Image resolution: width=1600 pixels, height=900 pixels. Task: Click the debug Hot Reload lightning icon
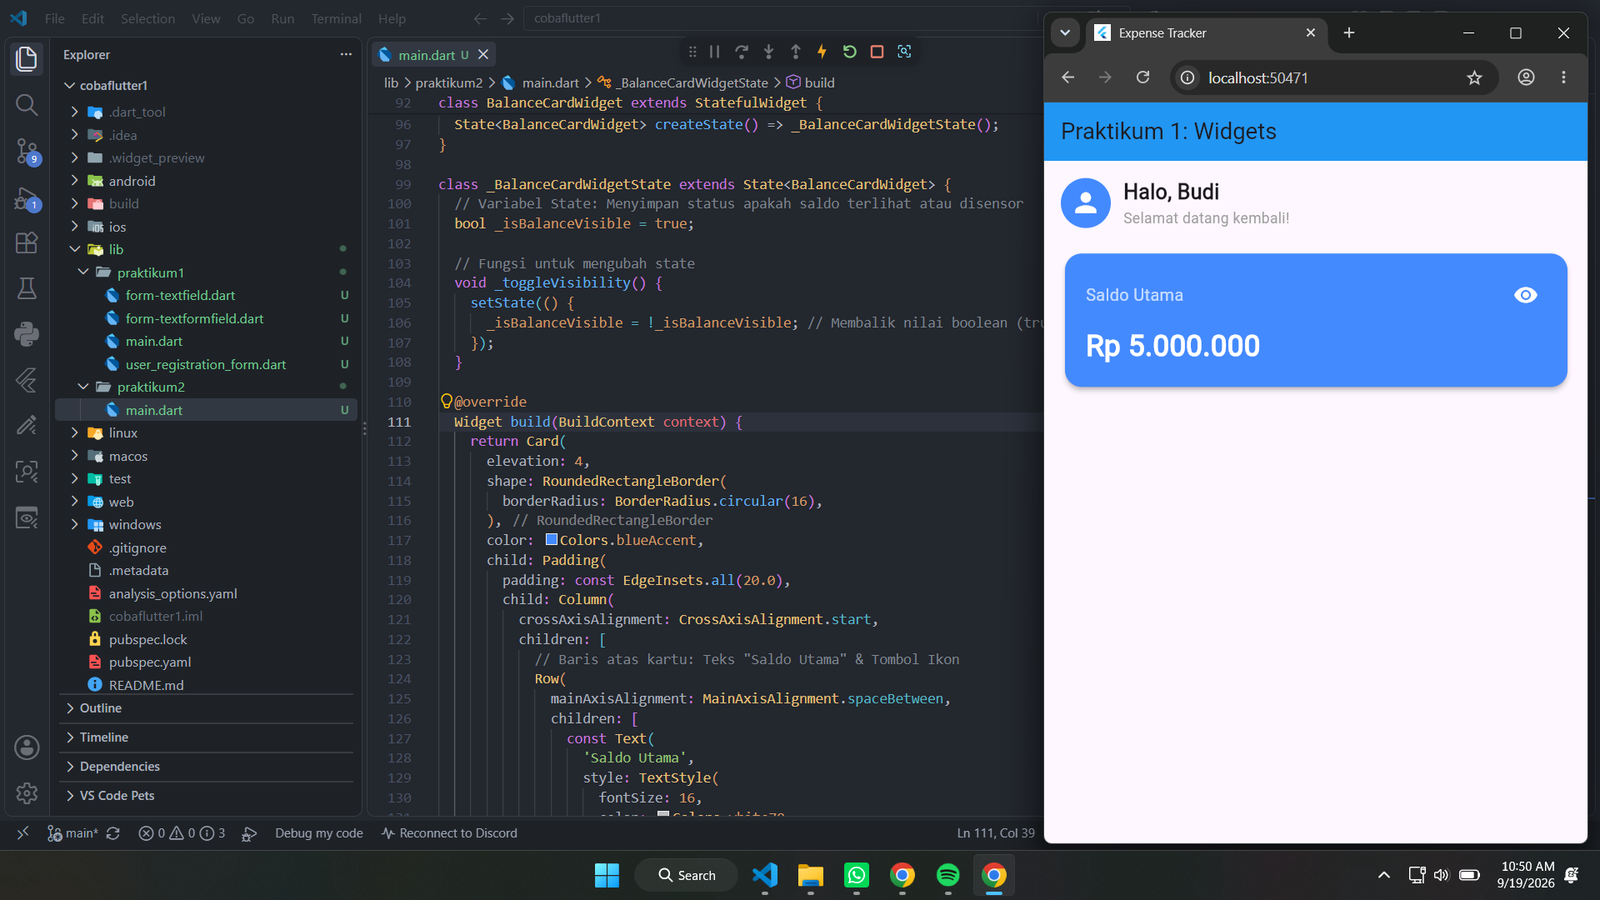(x=822, y=52)
